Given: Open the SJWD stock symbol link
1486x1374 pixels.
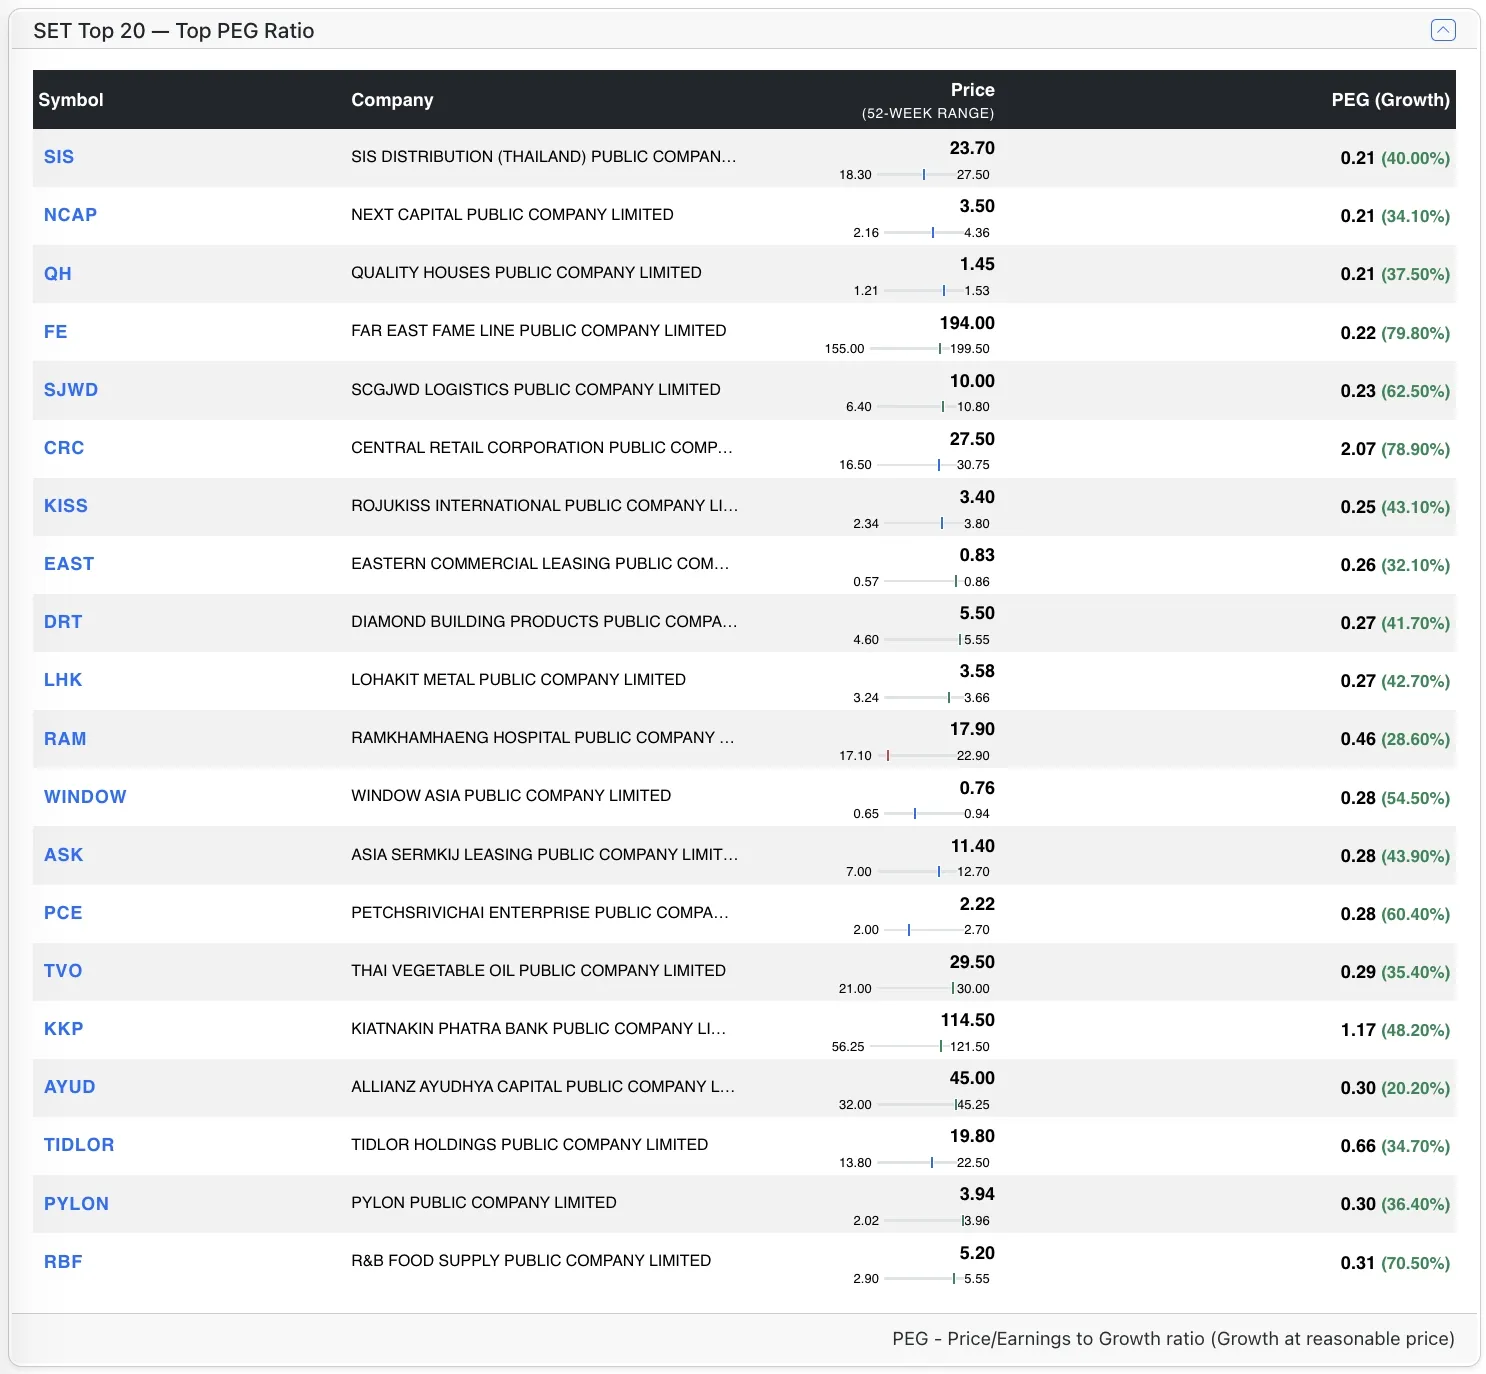Looking at the screenshot, I should pyautogui.click(x=71, y=389).
